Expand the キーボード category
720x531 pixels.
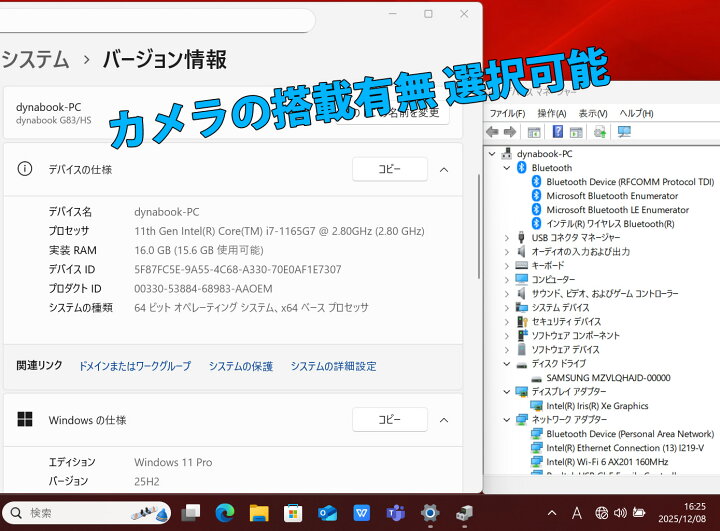pyautogui.click(x=506, y=266)
